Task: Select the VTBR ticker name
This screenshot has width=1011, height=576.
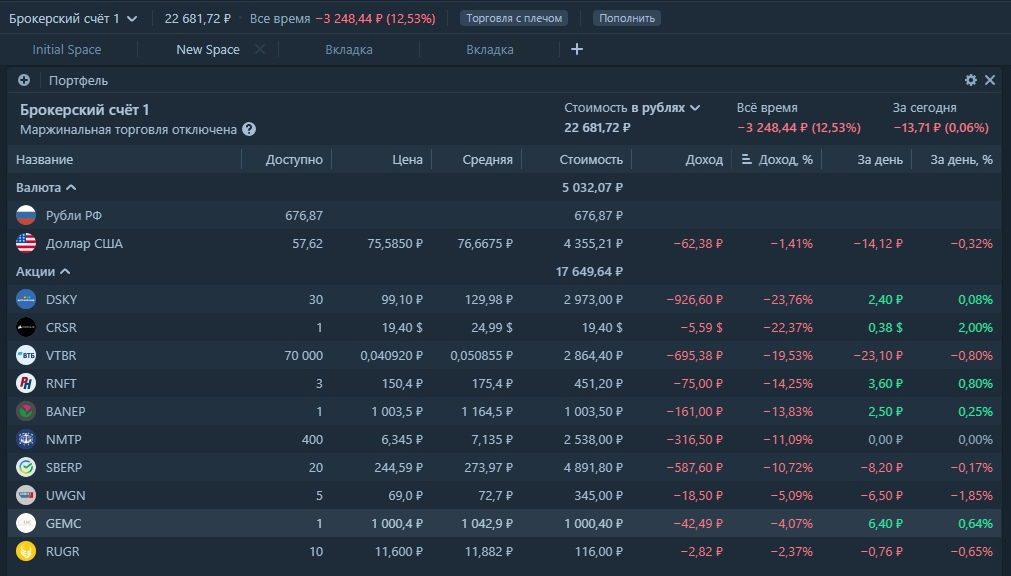Action: (61, 355)
